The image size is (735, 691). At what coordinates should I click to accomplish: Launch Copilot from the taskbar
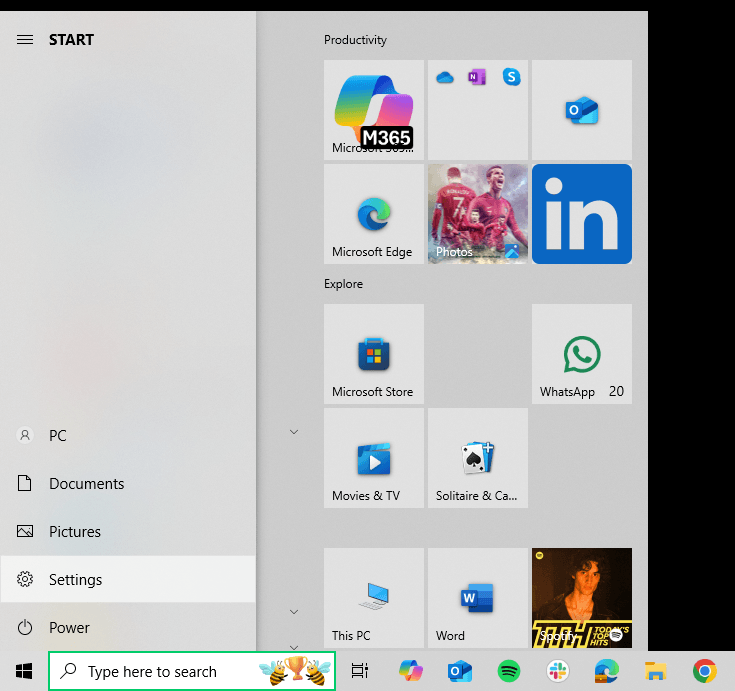click(411, 671)
